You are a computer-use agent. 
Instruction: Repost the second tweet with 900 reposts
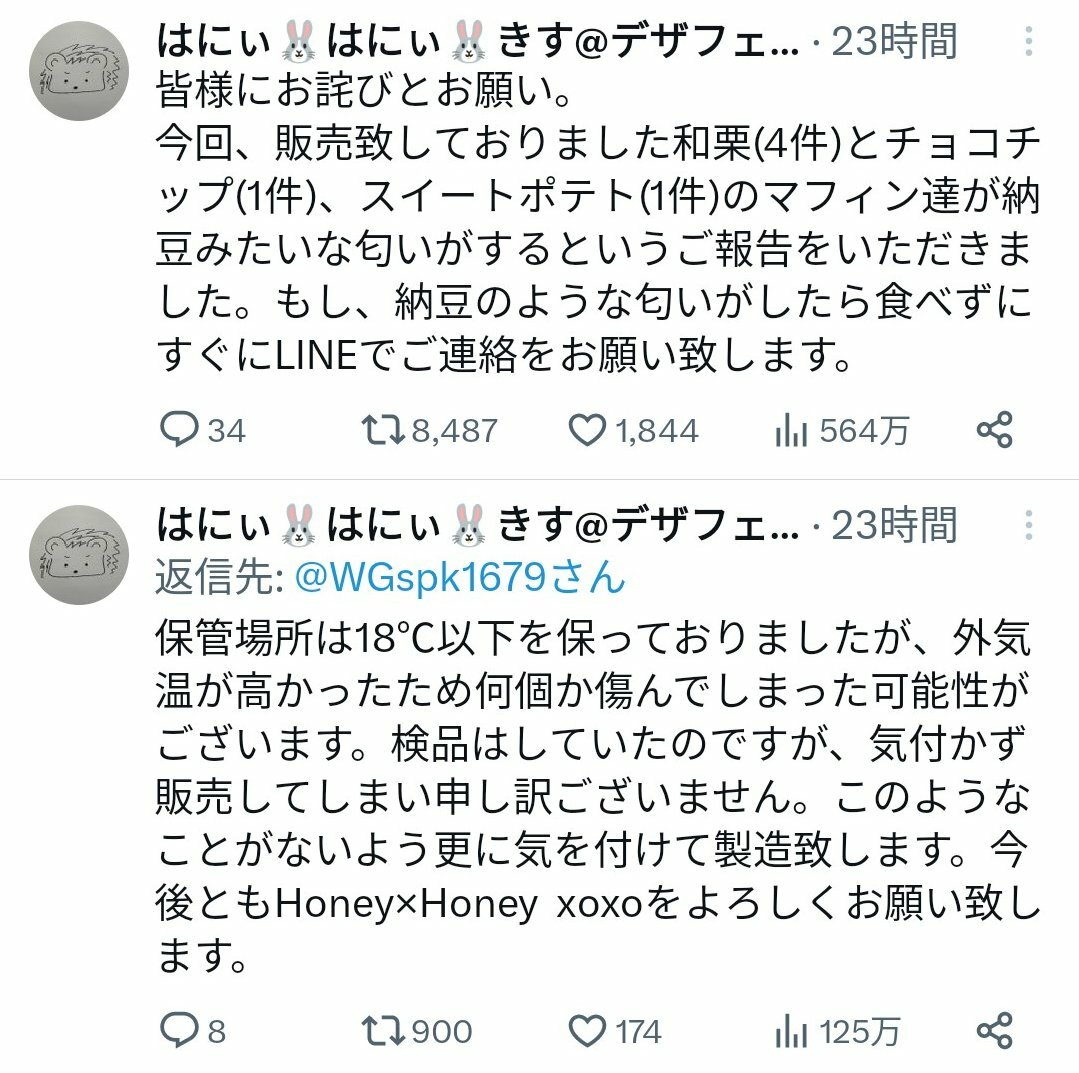pyautogui.click(x=417, y=1031)
